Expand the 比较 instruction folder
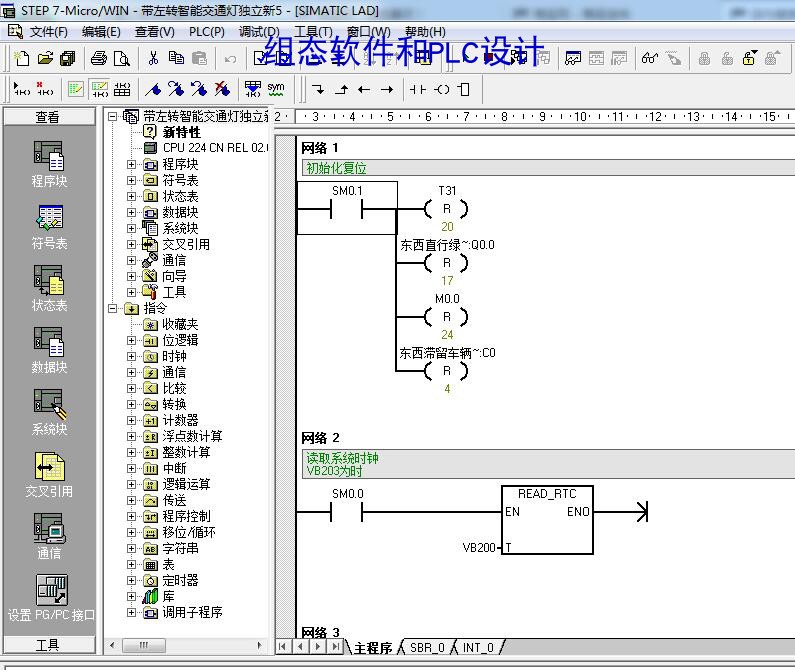The width and height of the screenshot is (795, 670). click(131, 389)
